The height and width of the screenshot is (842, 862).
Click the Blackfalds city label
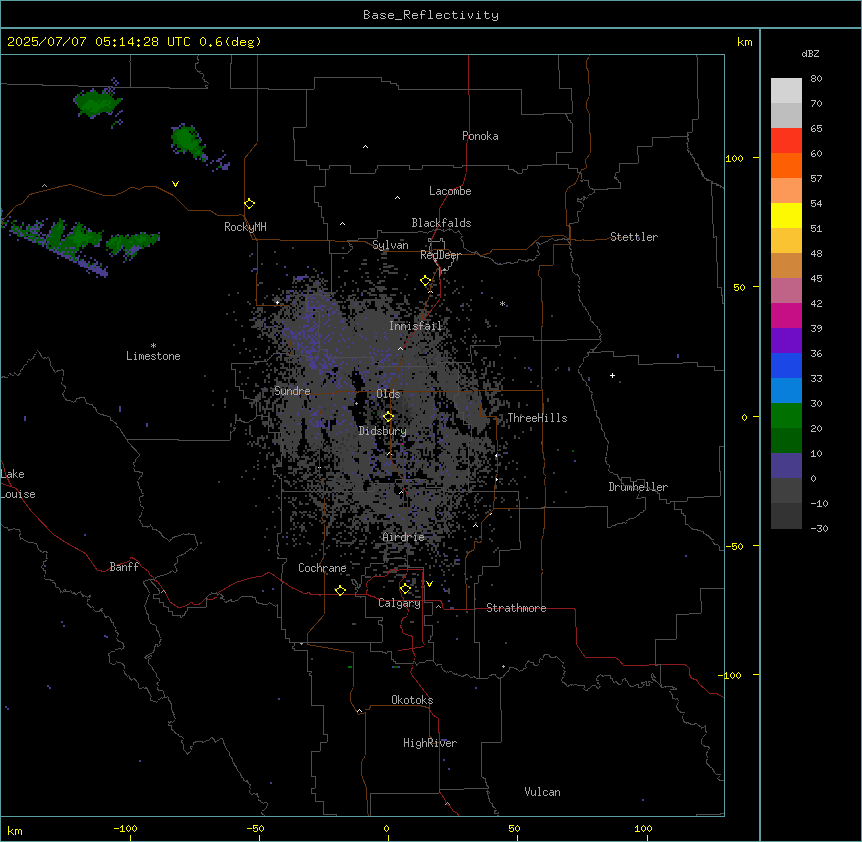tap(441, 223)
